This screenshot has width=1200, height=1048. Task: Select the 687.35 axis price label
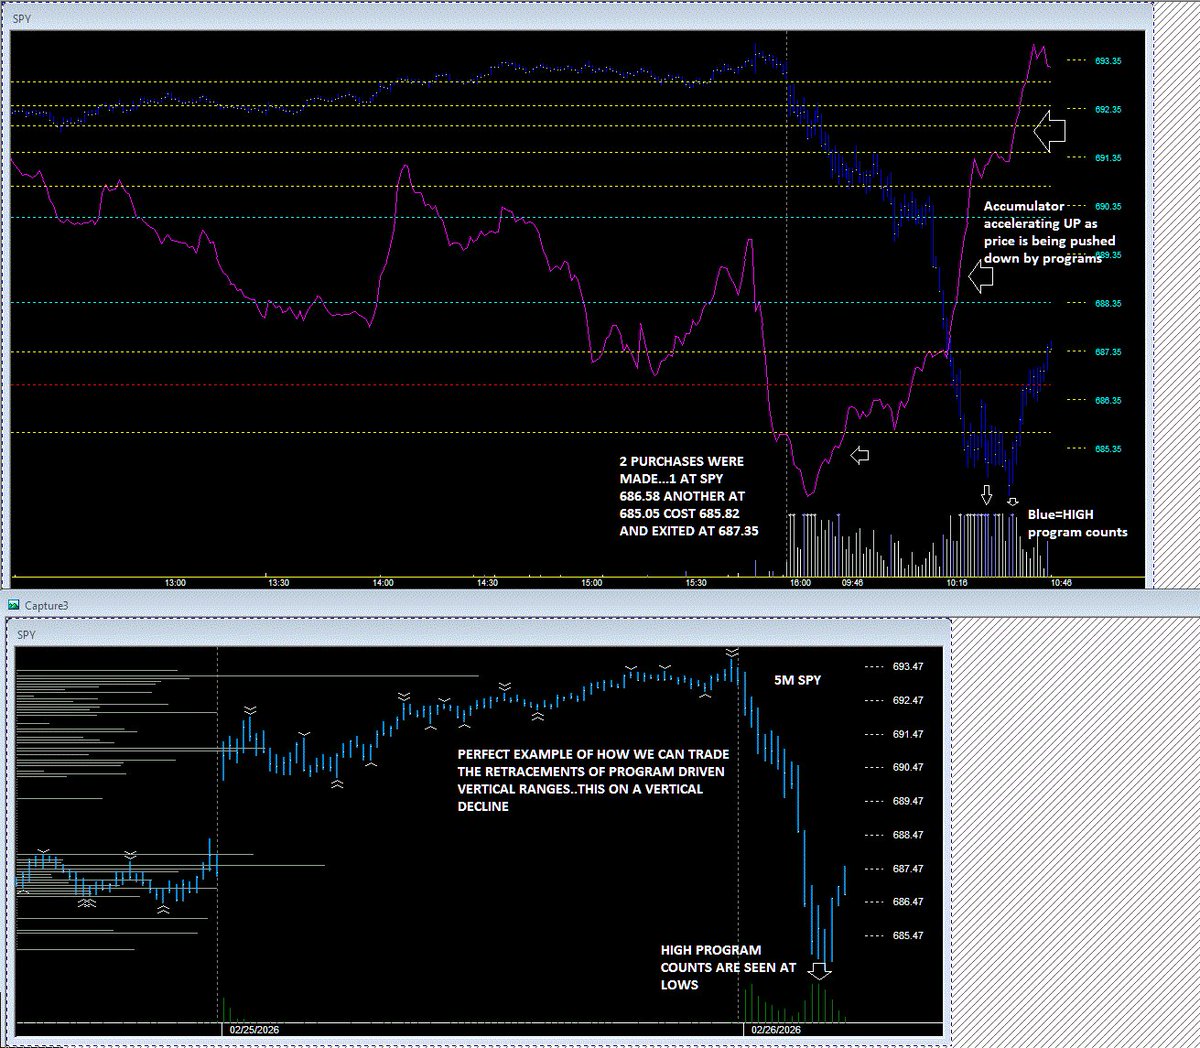pyautogui.click(x=1108, y=352)
